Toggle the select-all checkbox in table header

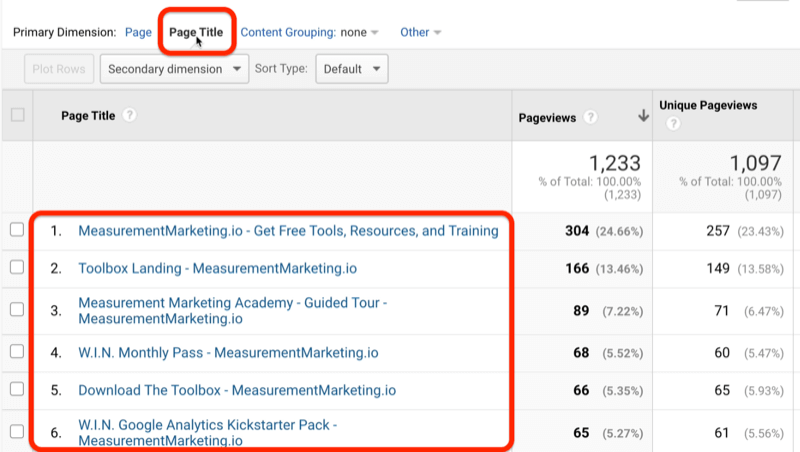(x=18, y=115)
